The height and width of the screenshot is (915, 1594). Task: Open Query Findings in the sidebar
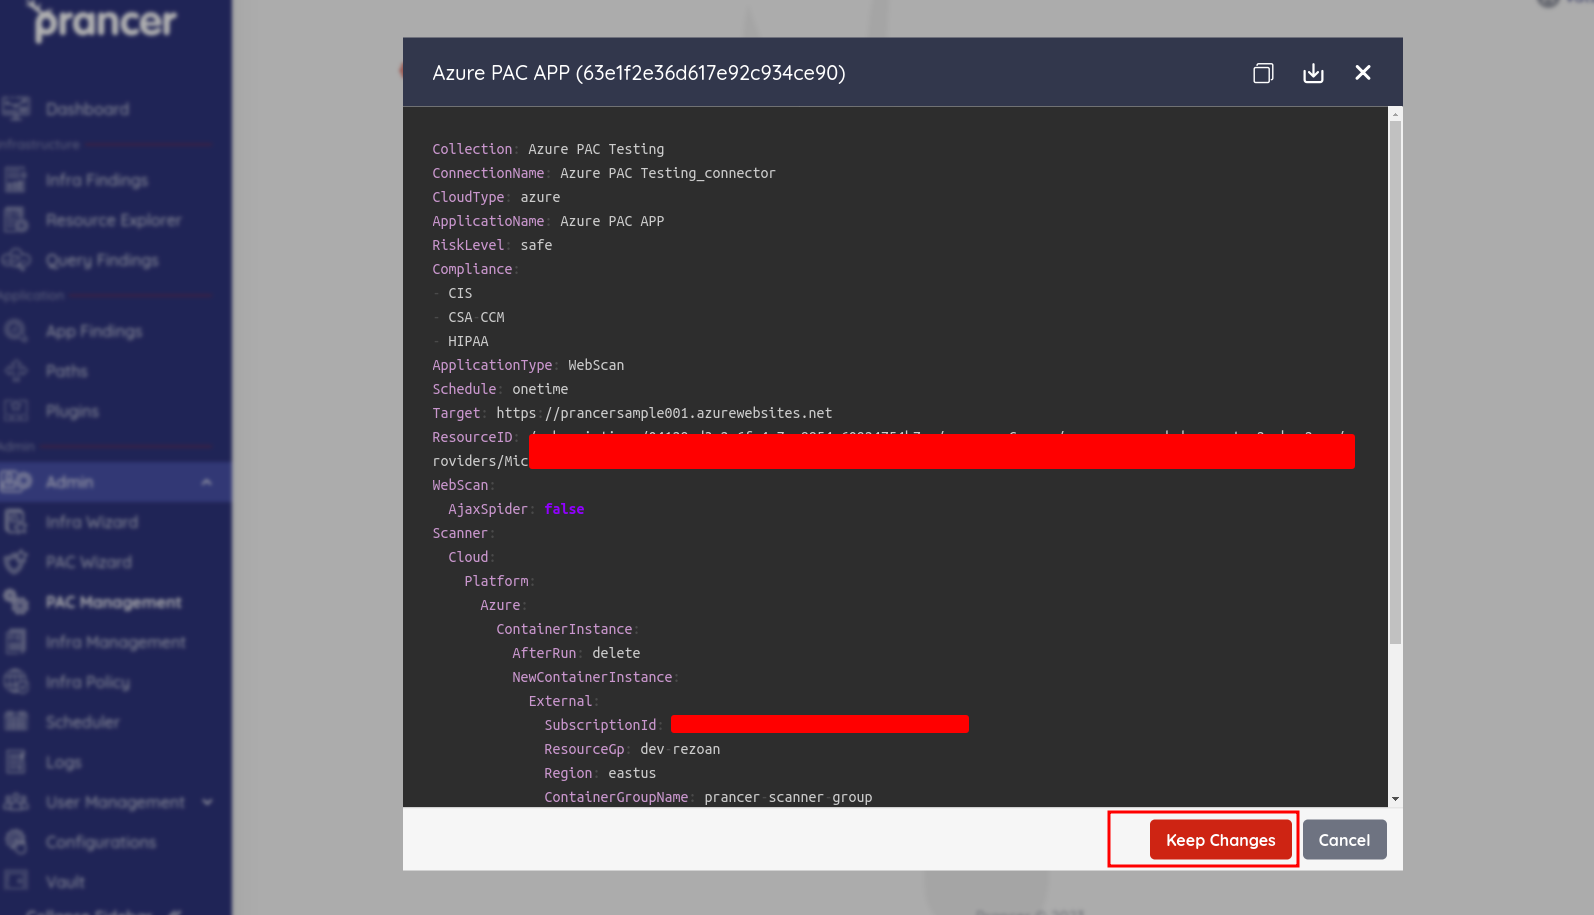102,260
